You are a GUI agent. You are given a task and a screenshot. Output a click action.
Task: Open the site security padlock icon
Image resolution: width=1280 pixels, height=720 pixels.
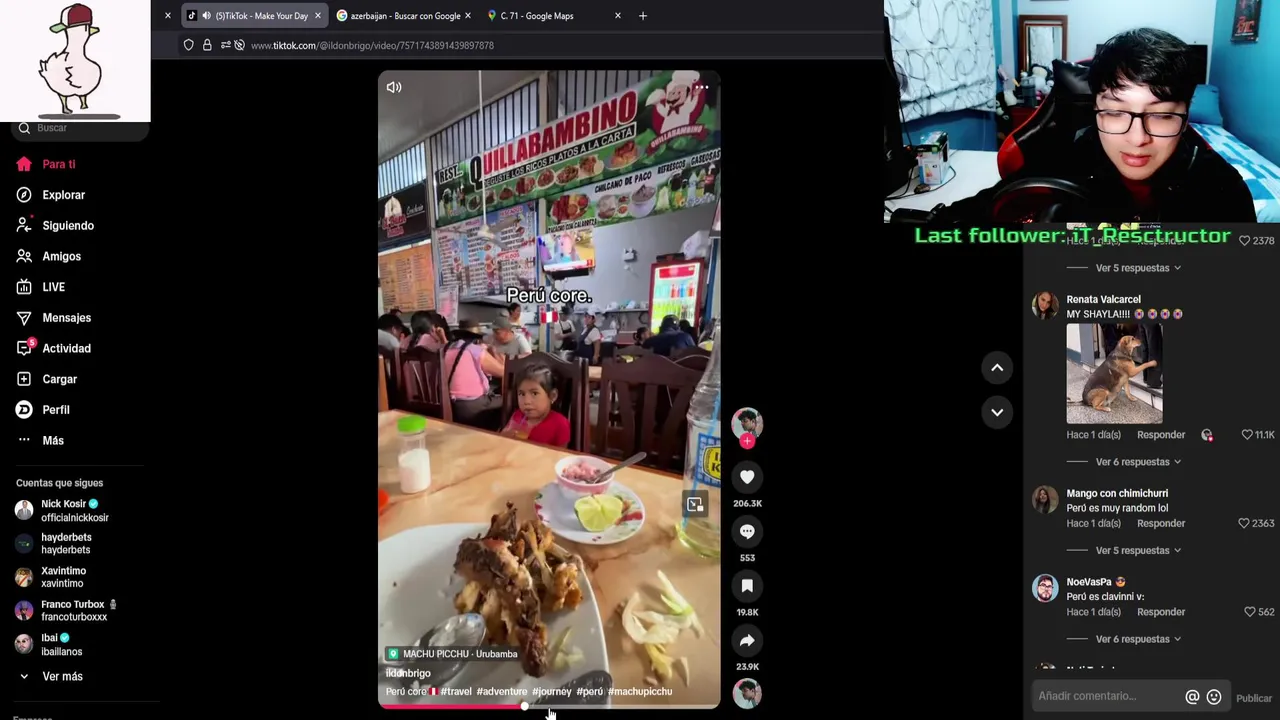(x=207, y=45)
